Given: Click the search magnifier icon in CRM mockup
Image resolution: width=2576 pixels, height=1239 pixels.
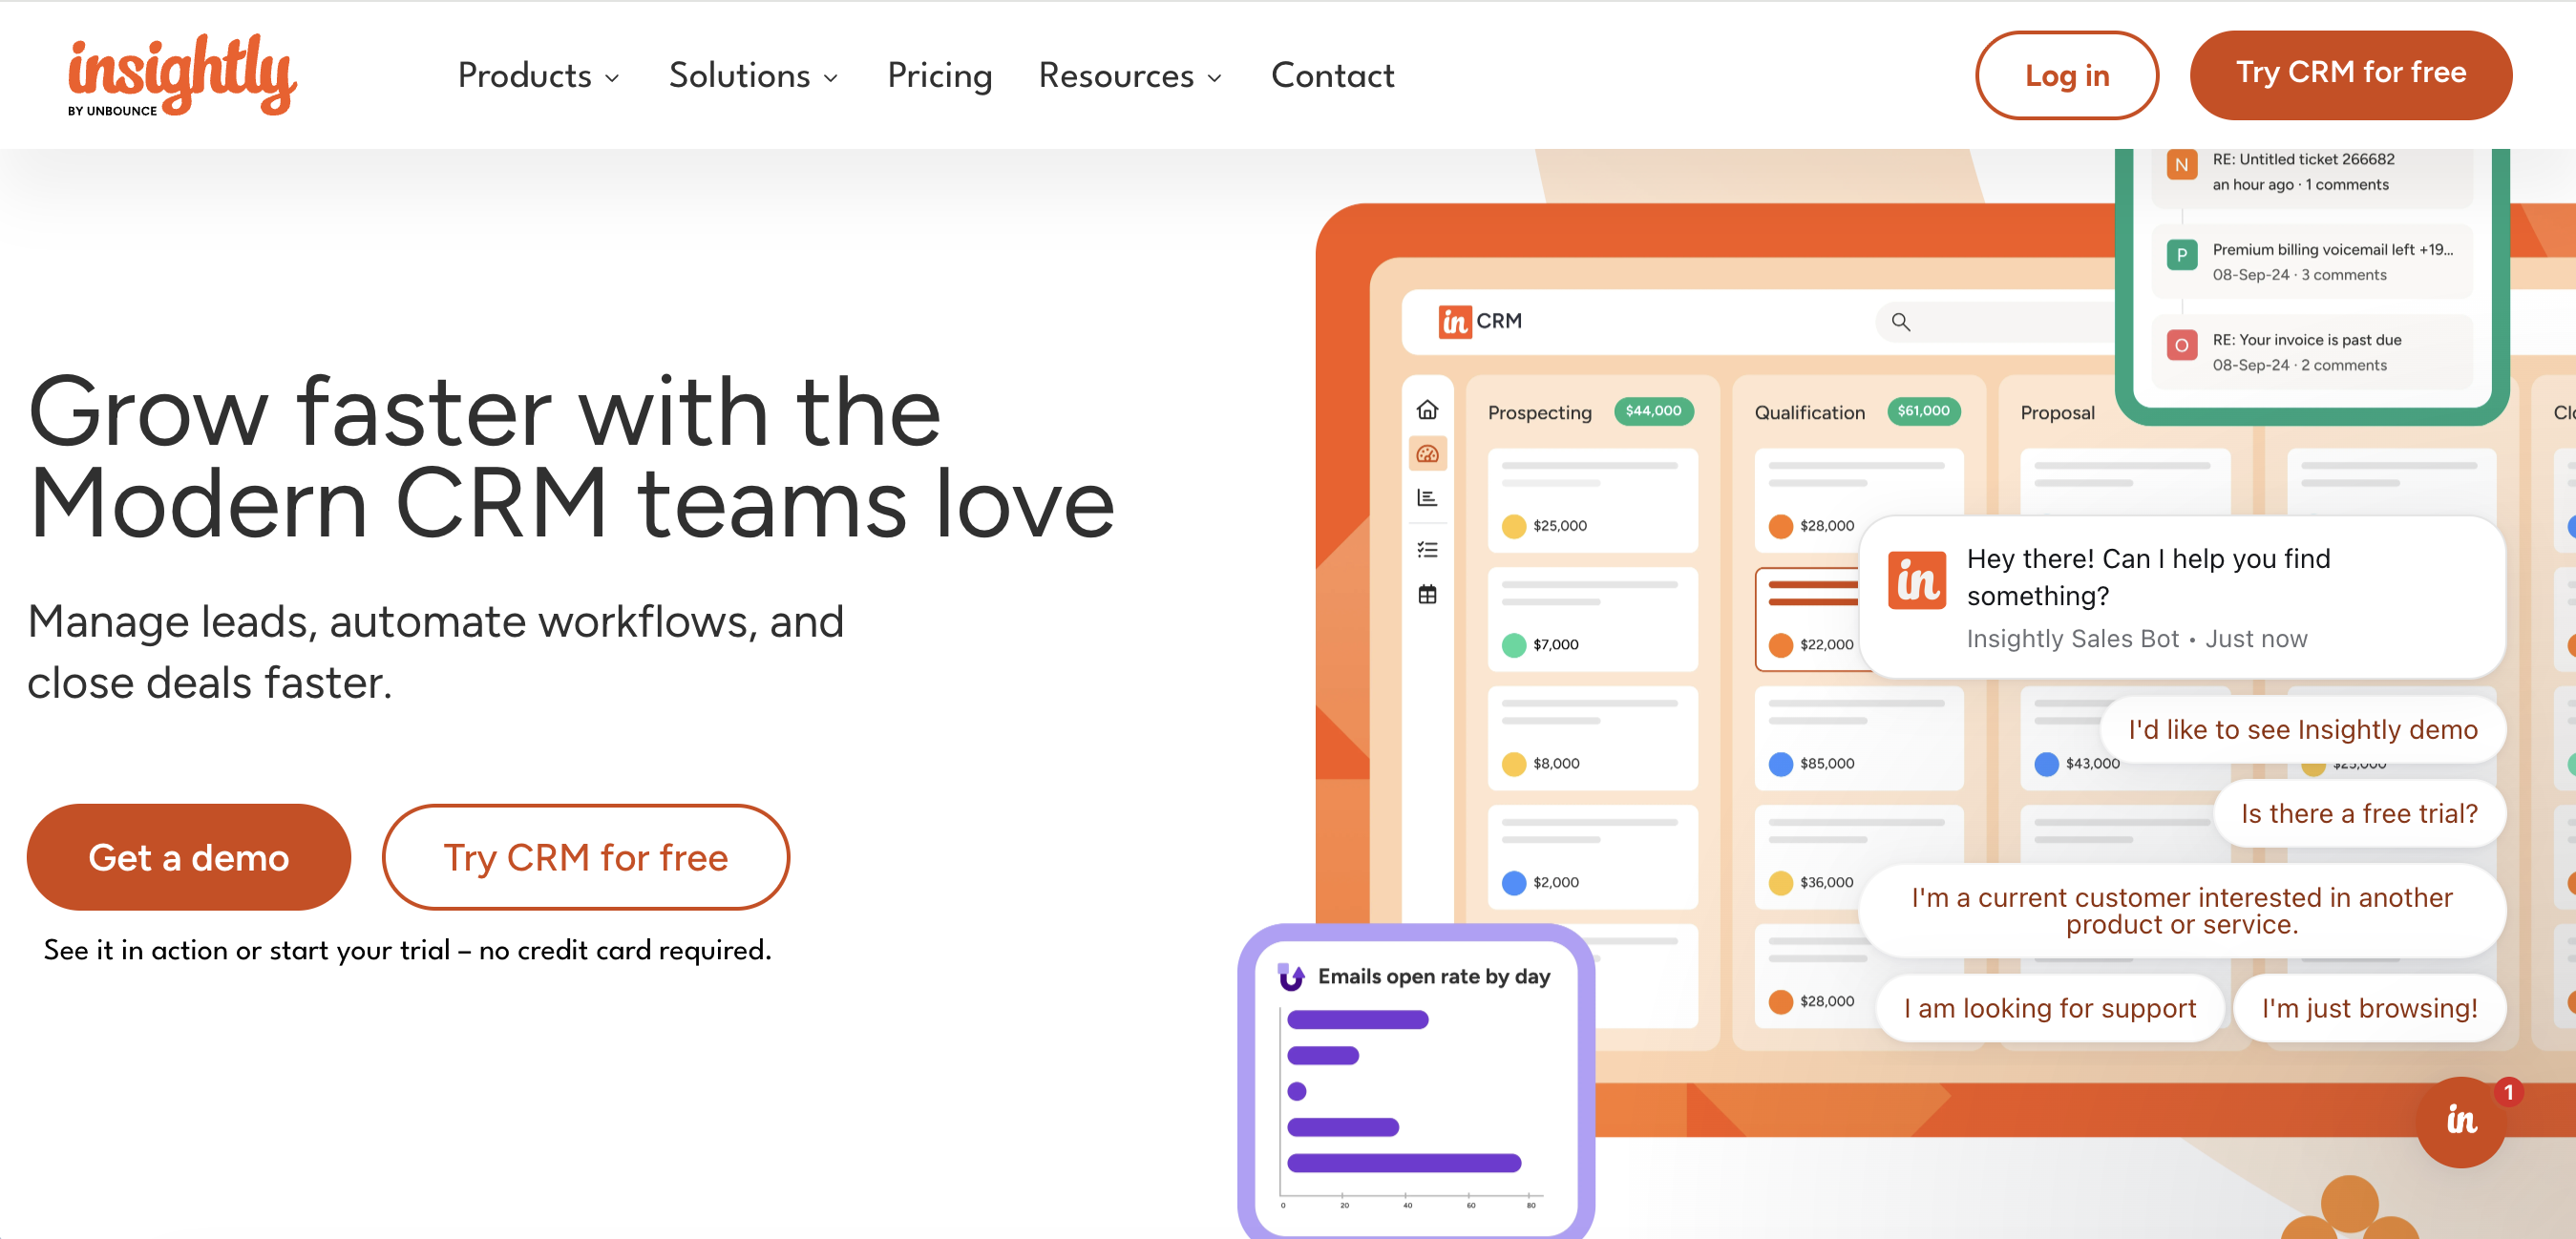Looking at the screenshot, I should [x=1900, y=322].
